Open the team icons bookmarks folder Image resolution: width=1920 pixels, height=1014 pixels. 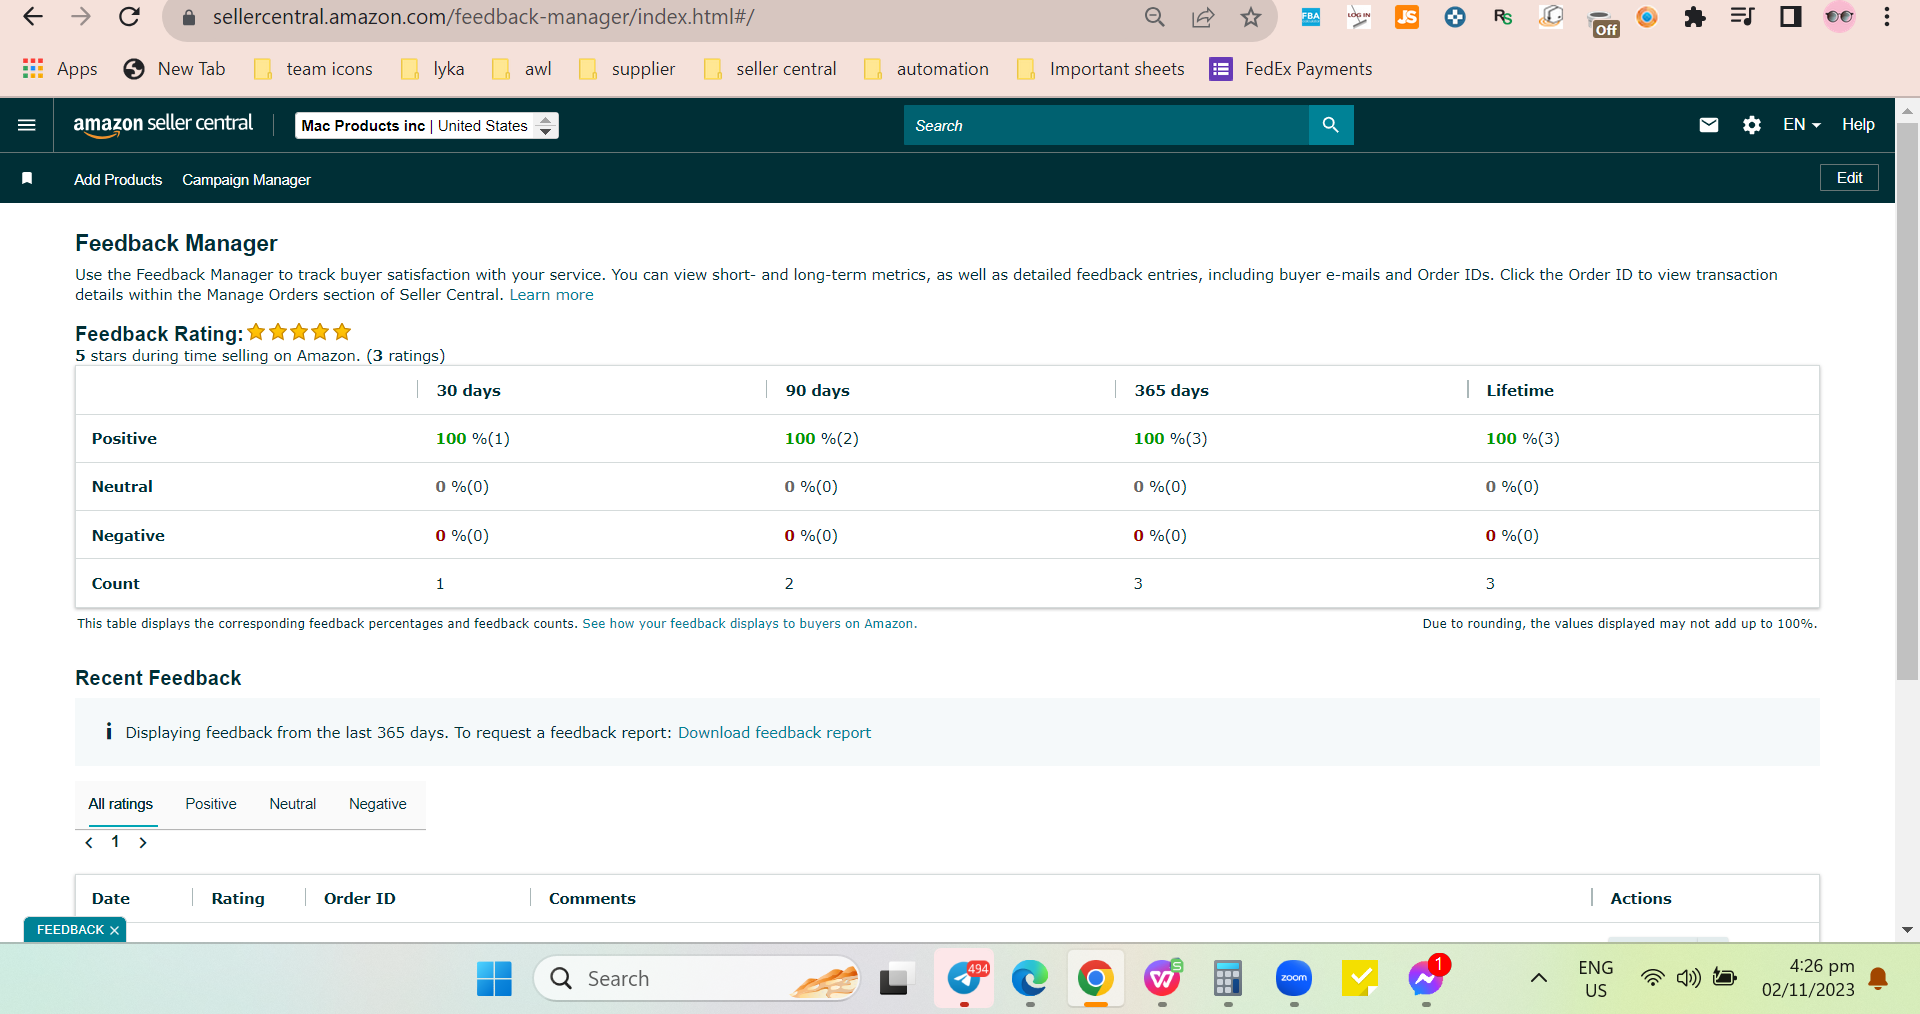point(313,68)
